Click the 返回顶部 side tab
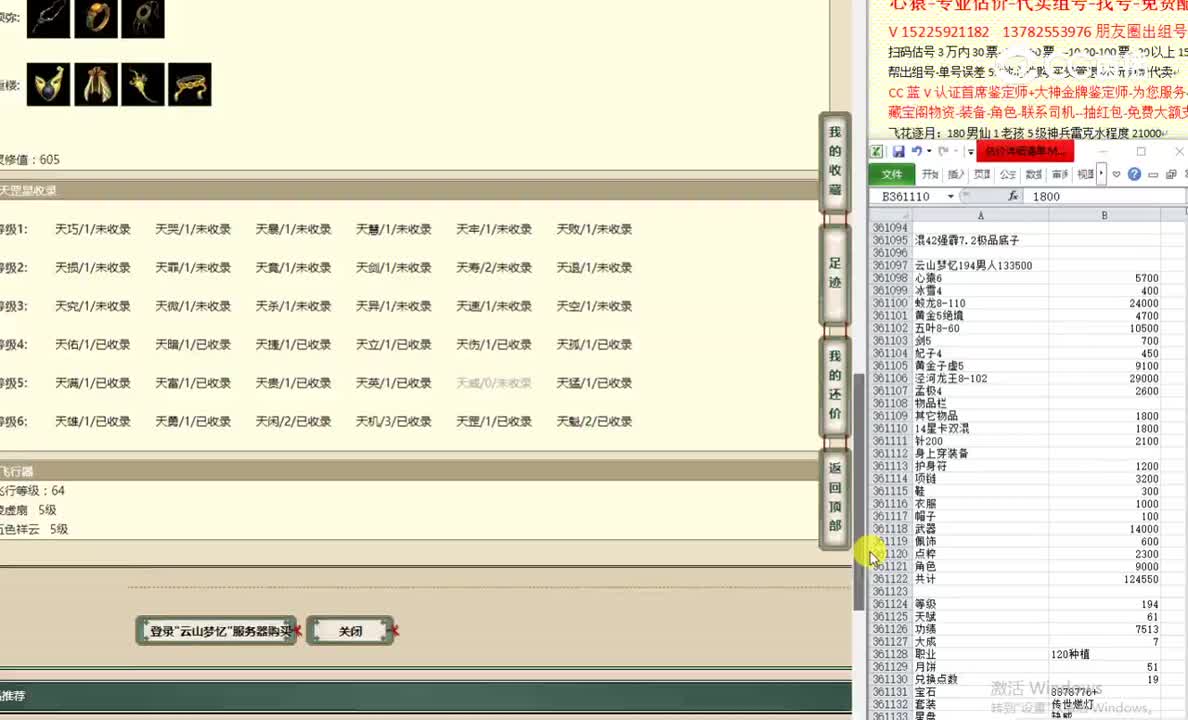The image size is (1188, 720). tap(835, 497)
